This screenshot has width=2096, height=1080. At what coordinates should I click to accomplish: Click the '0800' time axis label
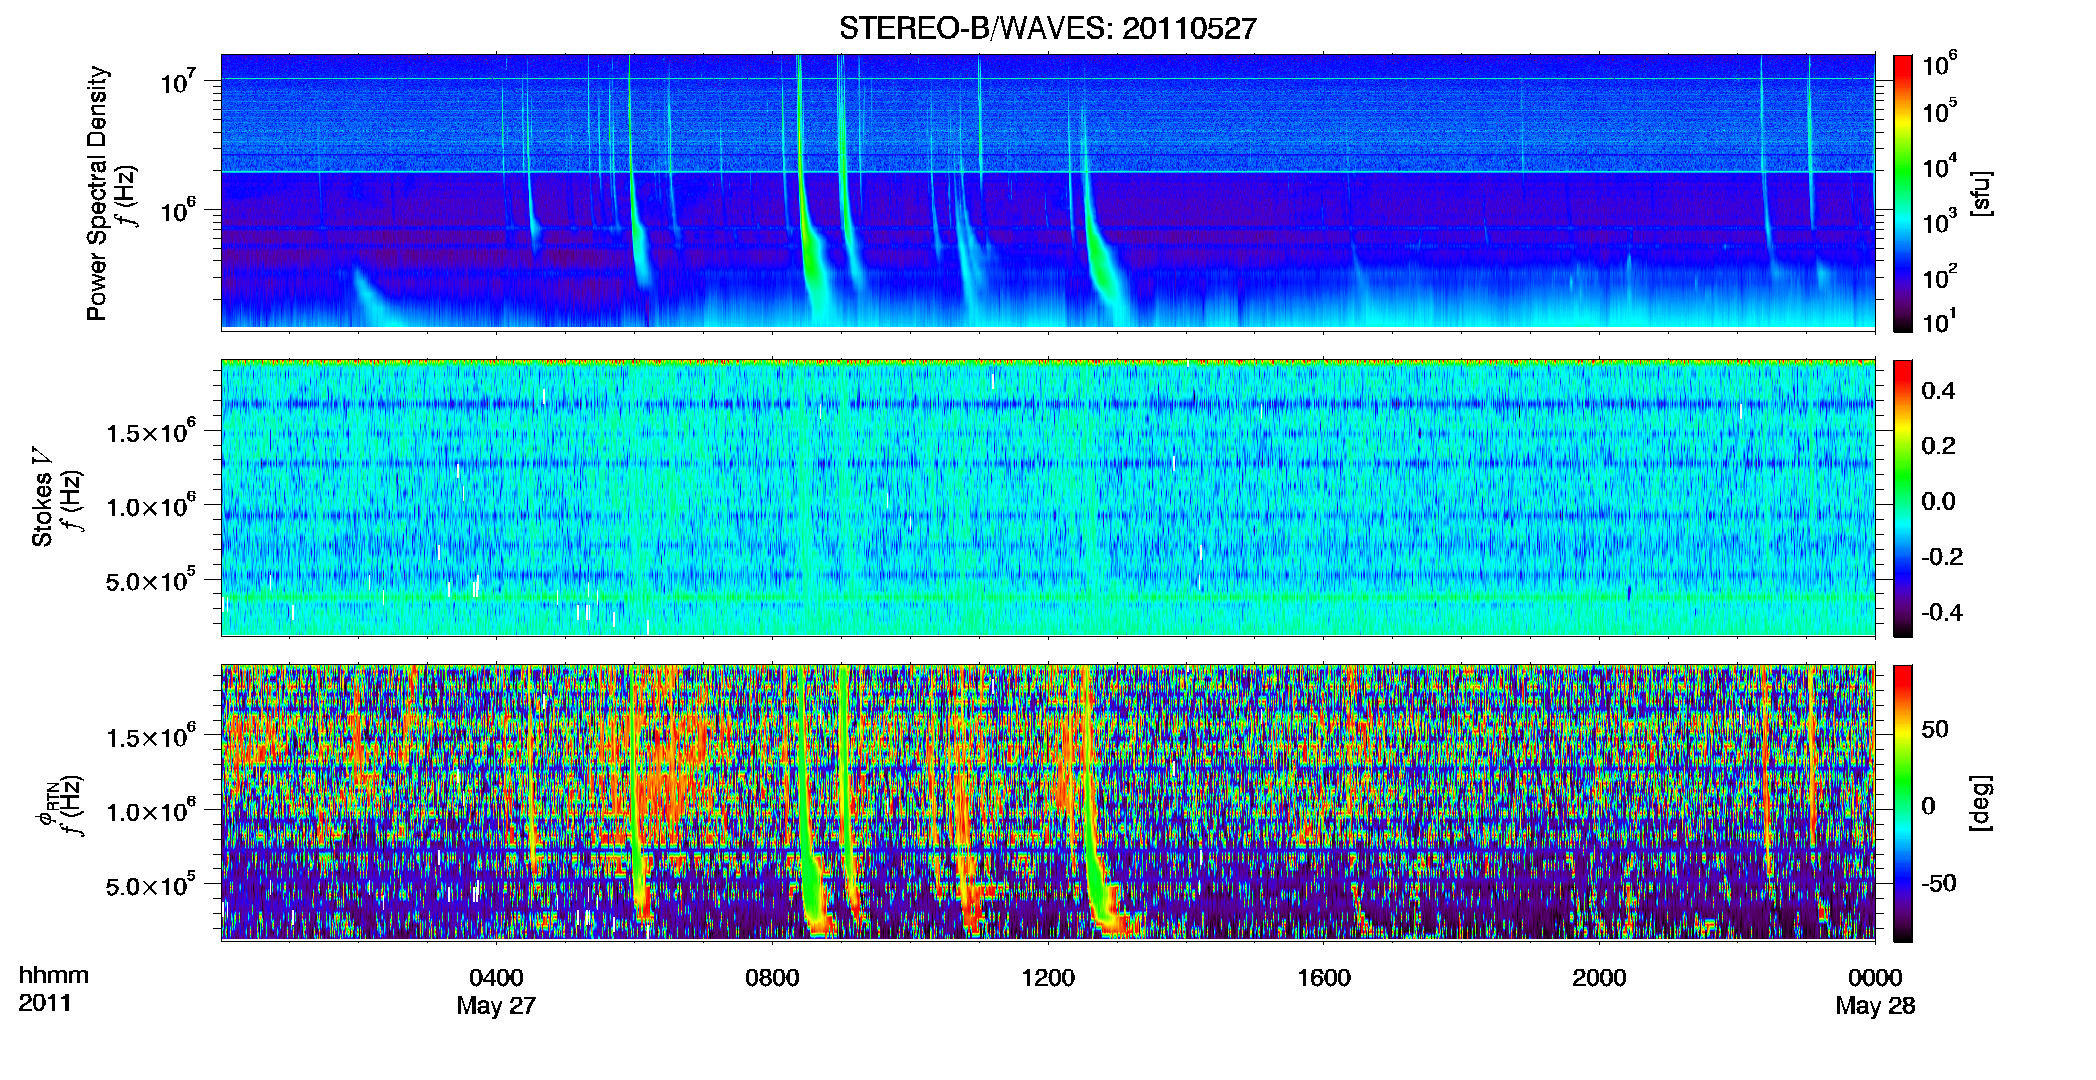point(772,978)
